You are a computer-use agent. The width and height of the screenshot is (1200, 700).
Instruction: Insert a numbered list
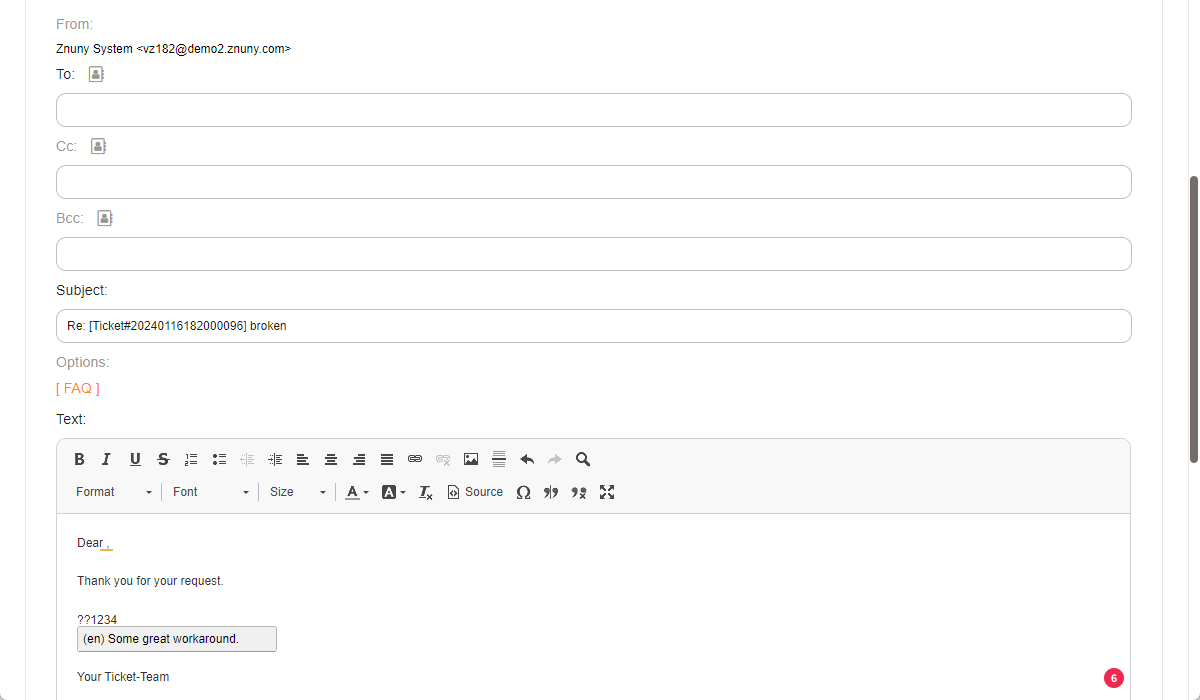coord(191,460)
